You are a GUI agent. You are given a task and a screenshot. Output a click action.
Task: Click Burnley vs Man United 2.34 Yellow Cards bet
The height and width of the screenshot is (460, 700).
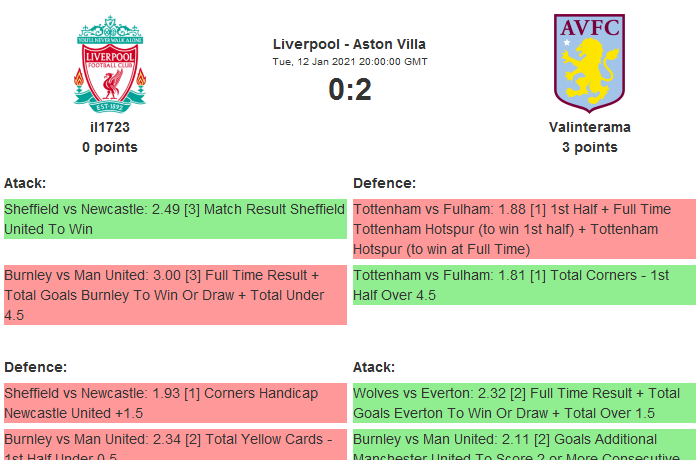[175, 446]
